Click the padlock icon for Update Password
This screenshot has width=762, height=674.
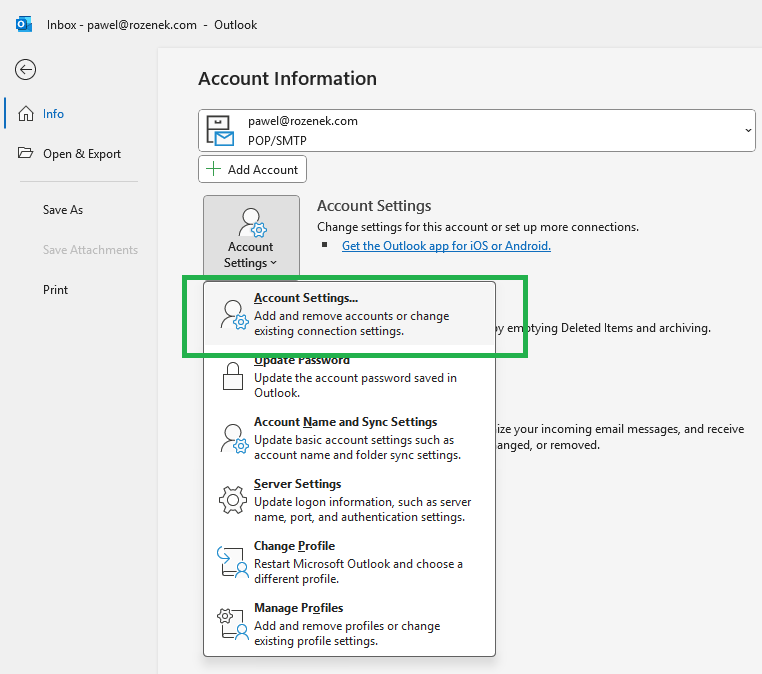[233, 376]
